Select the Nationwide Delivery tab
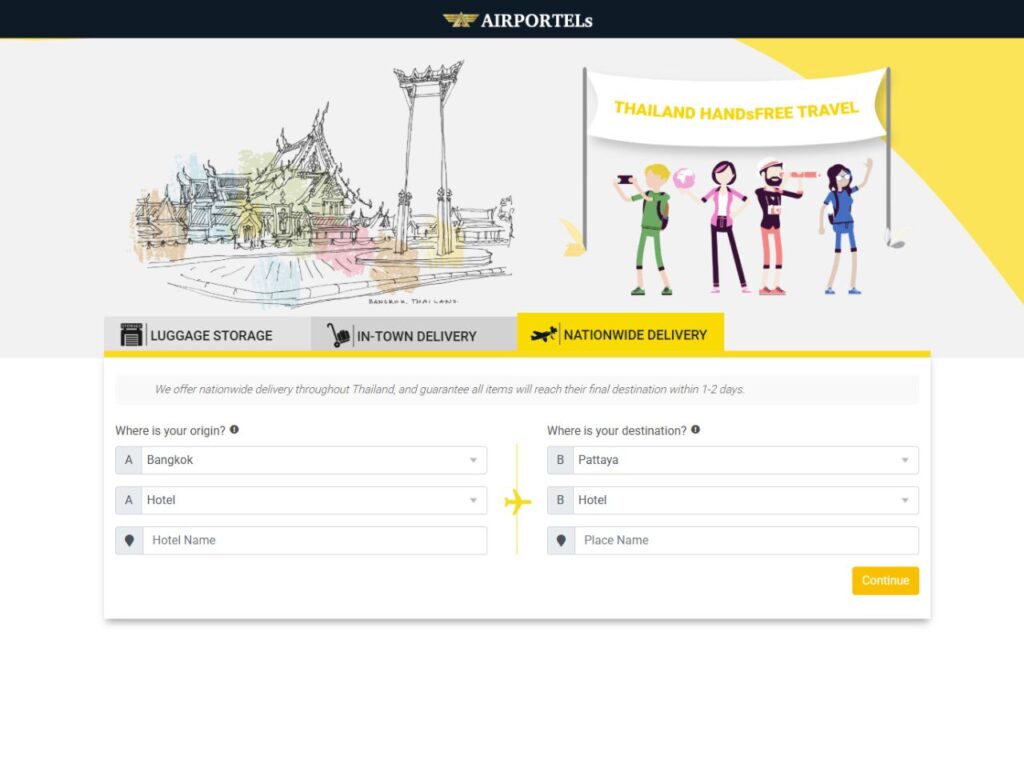Viewport: 1024px width, 768px height. point(620,333)
